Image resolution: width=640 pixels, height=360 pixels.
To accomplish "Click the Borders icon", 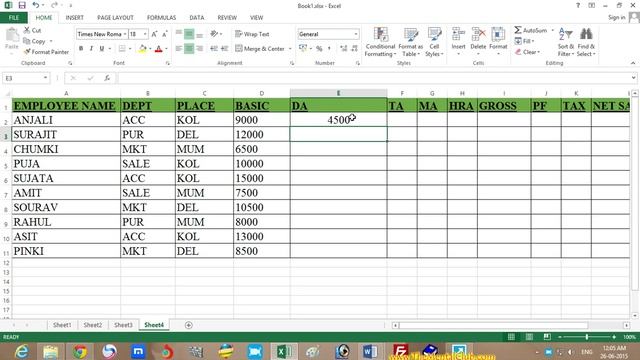I will (x=122, y=49).
